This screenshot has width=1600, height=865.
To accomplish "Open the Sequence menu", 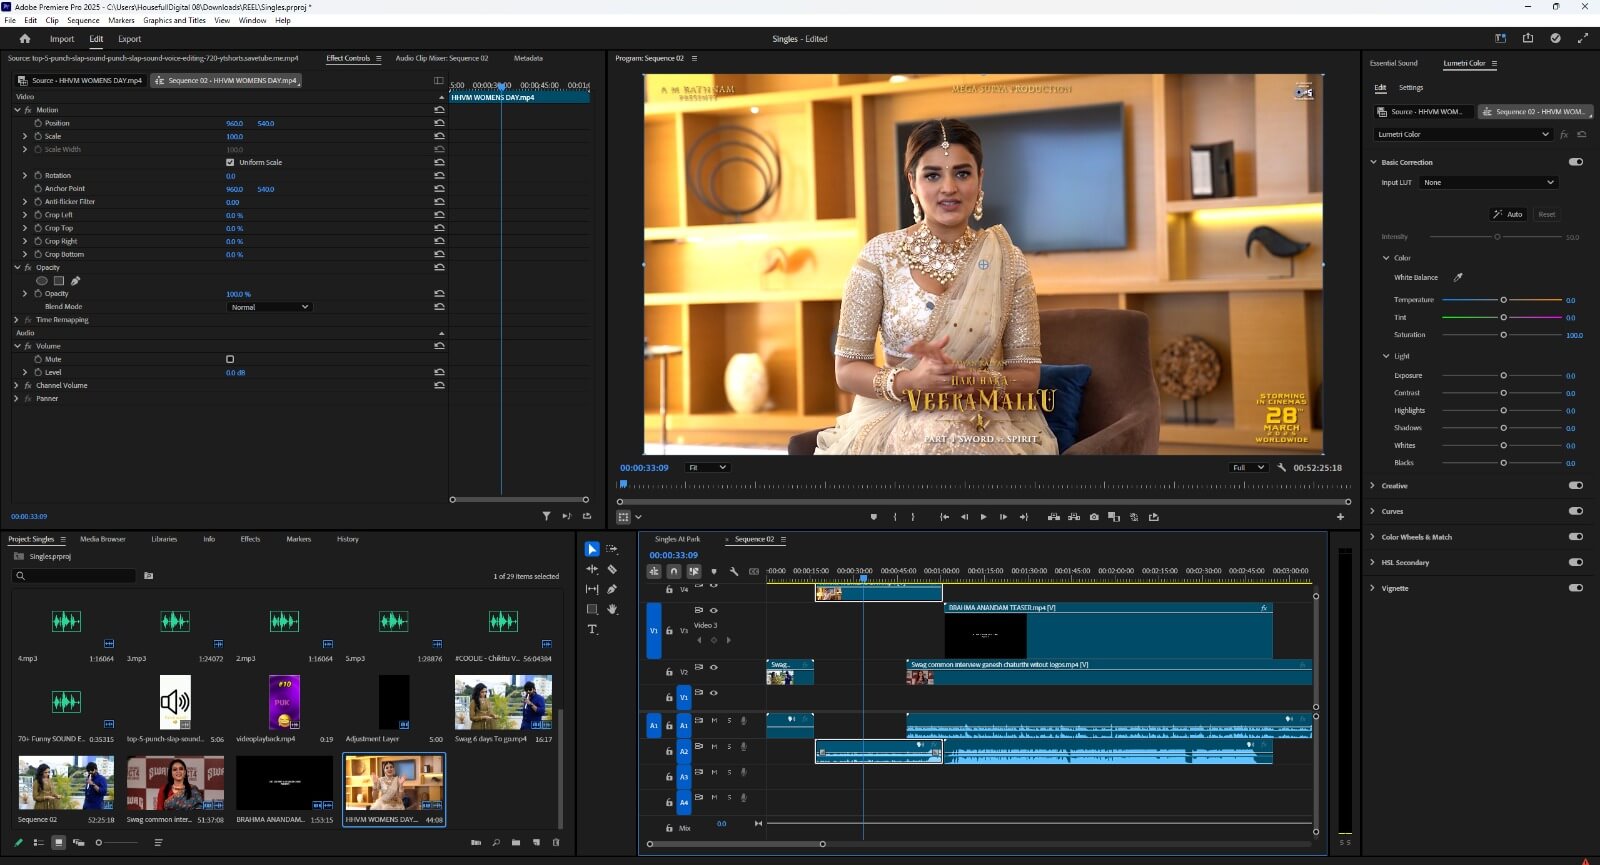I will coord(83,20).
